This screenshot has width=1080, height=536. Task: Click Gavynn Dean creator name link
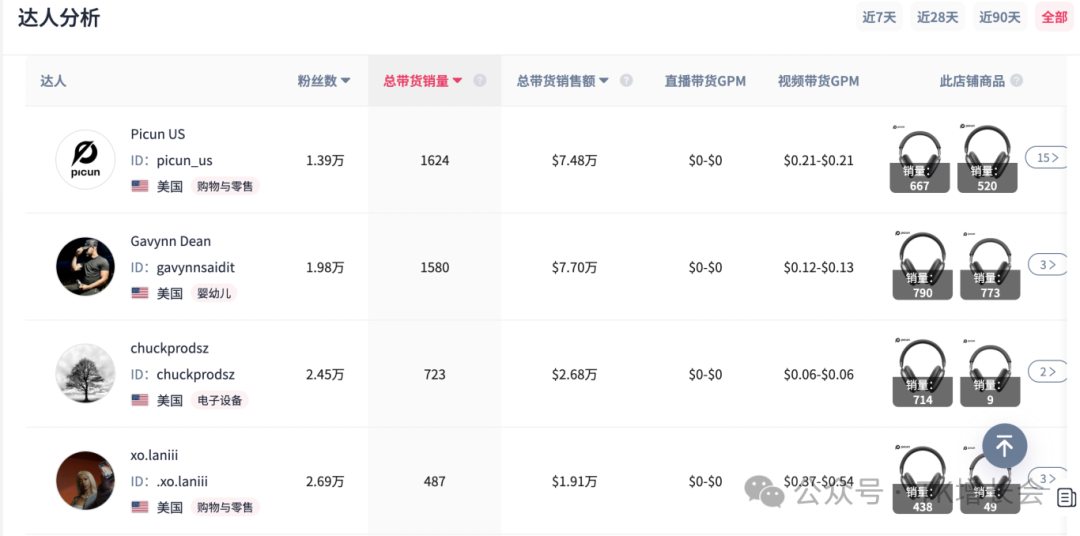(x=170, y=241)
